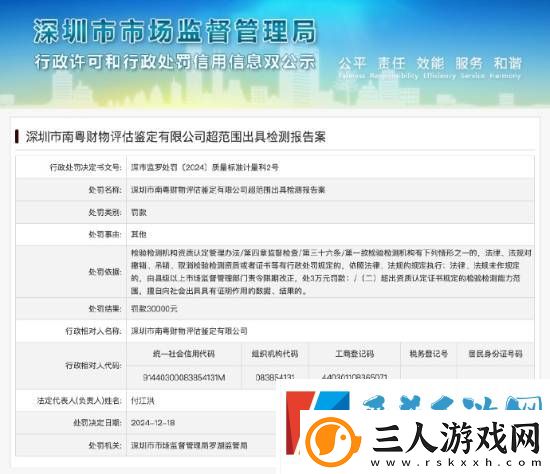The height and width of the screenshot is (474, 550).
Task: Click the 罚款30000元 penalty result
Action: pos(154,309)
